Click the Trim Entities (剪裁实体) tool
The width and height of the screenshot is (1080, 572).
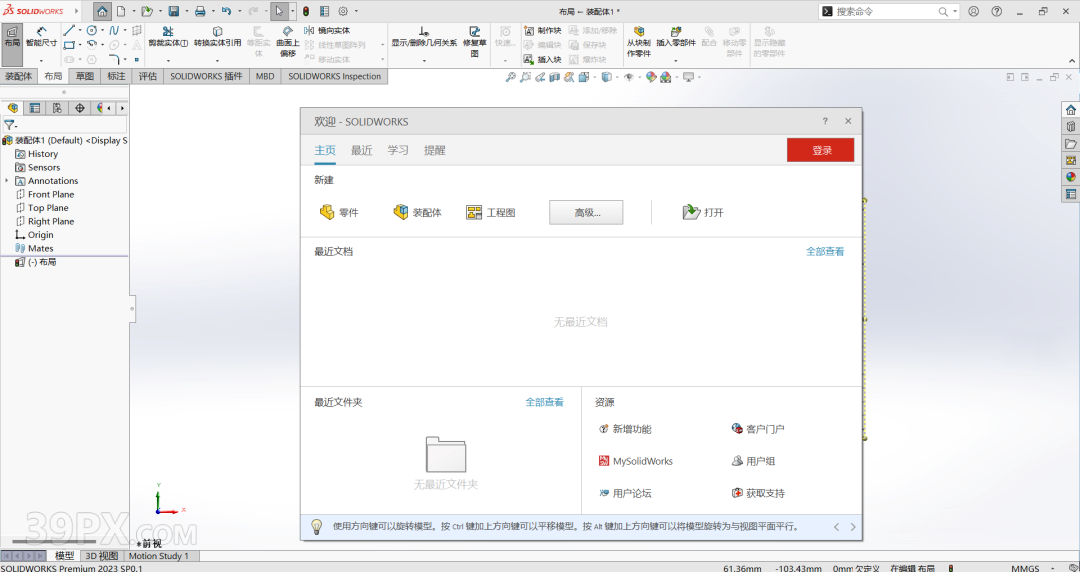(168, 37)
